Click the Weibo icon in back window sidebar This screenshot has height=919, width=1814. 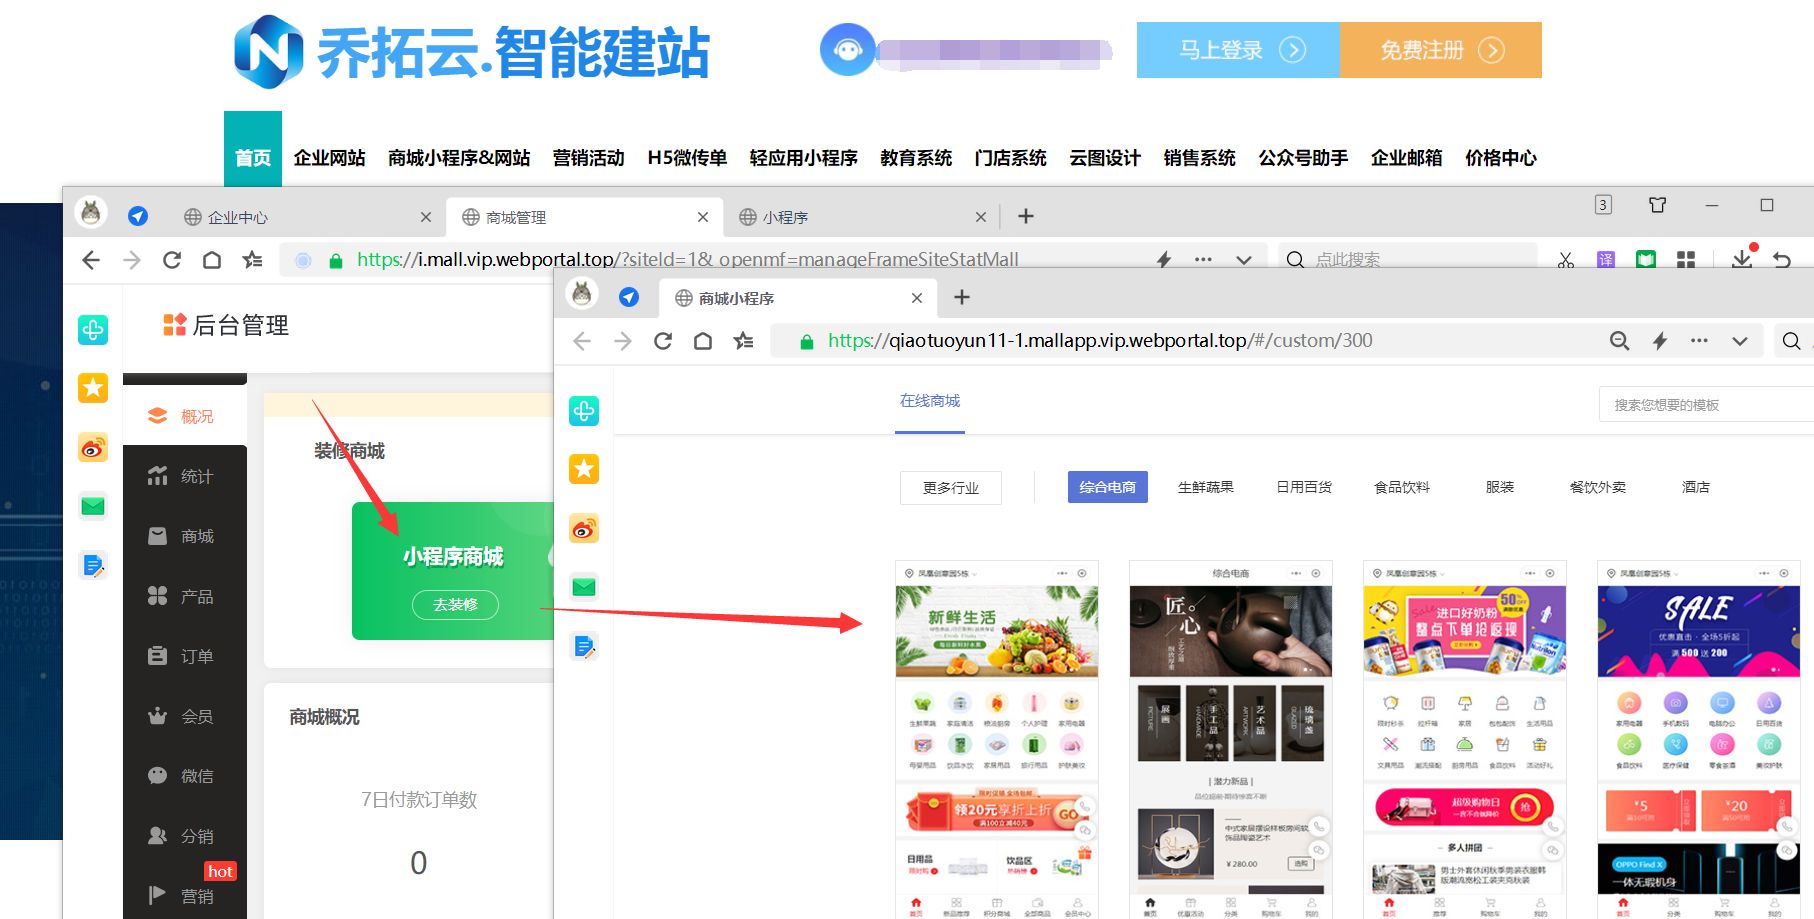93,448
